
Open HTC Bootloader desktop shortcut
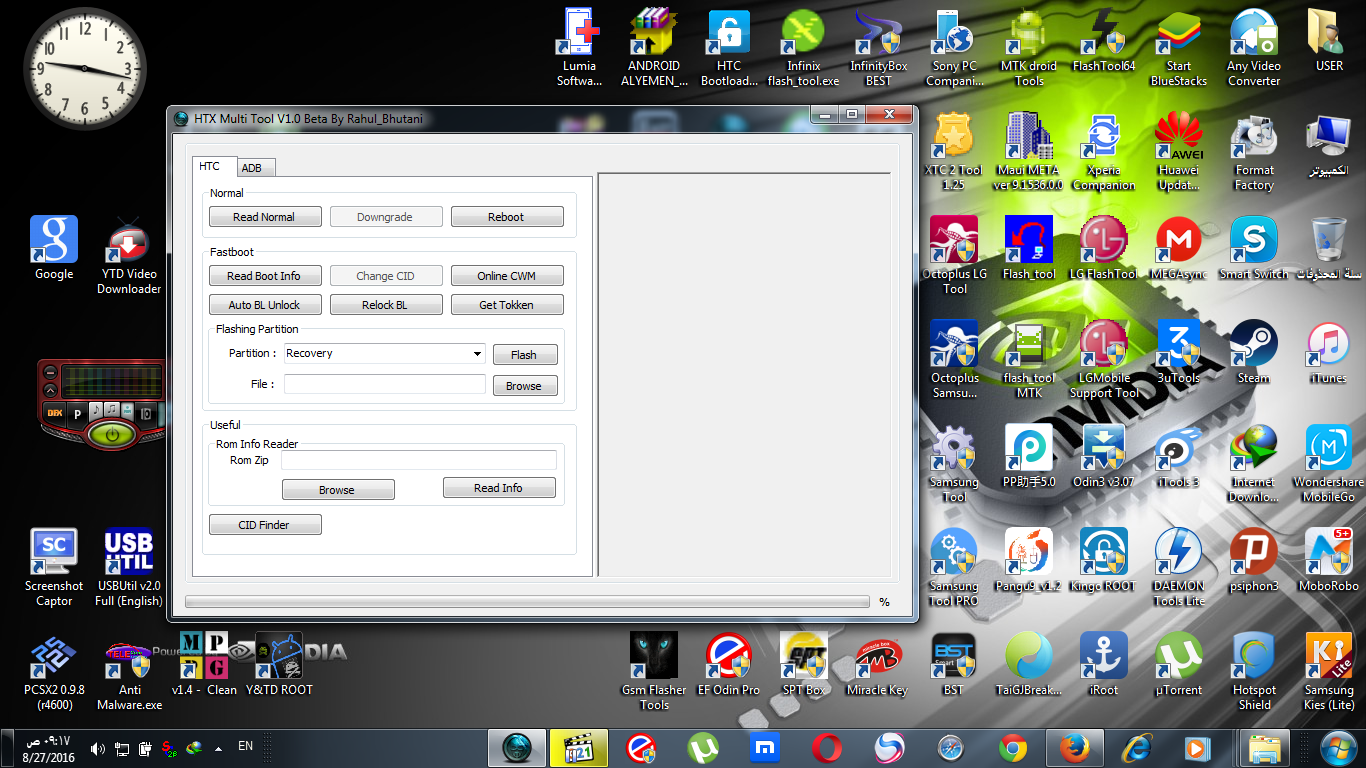[729, 47]
